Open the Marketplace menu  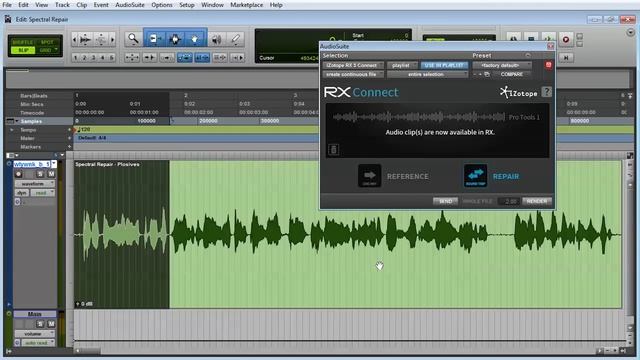(x=247, y=5)
